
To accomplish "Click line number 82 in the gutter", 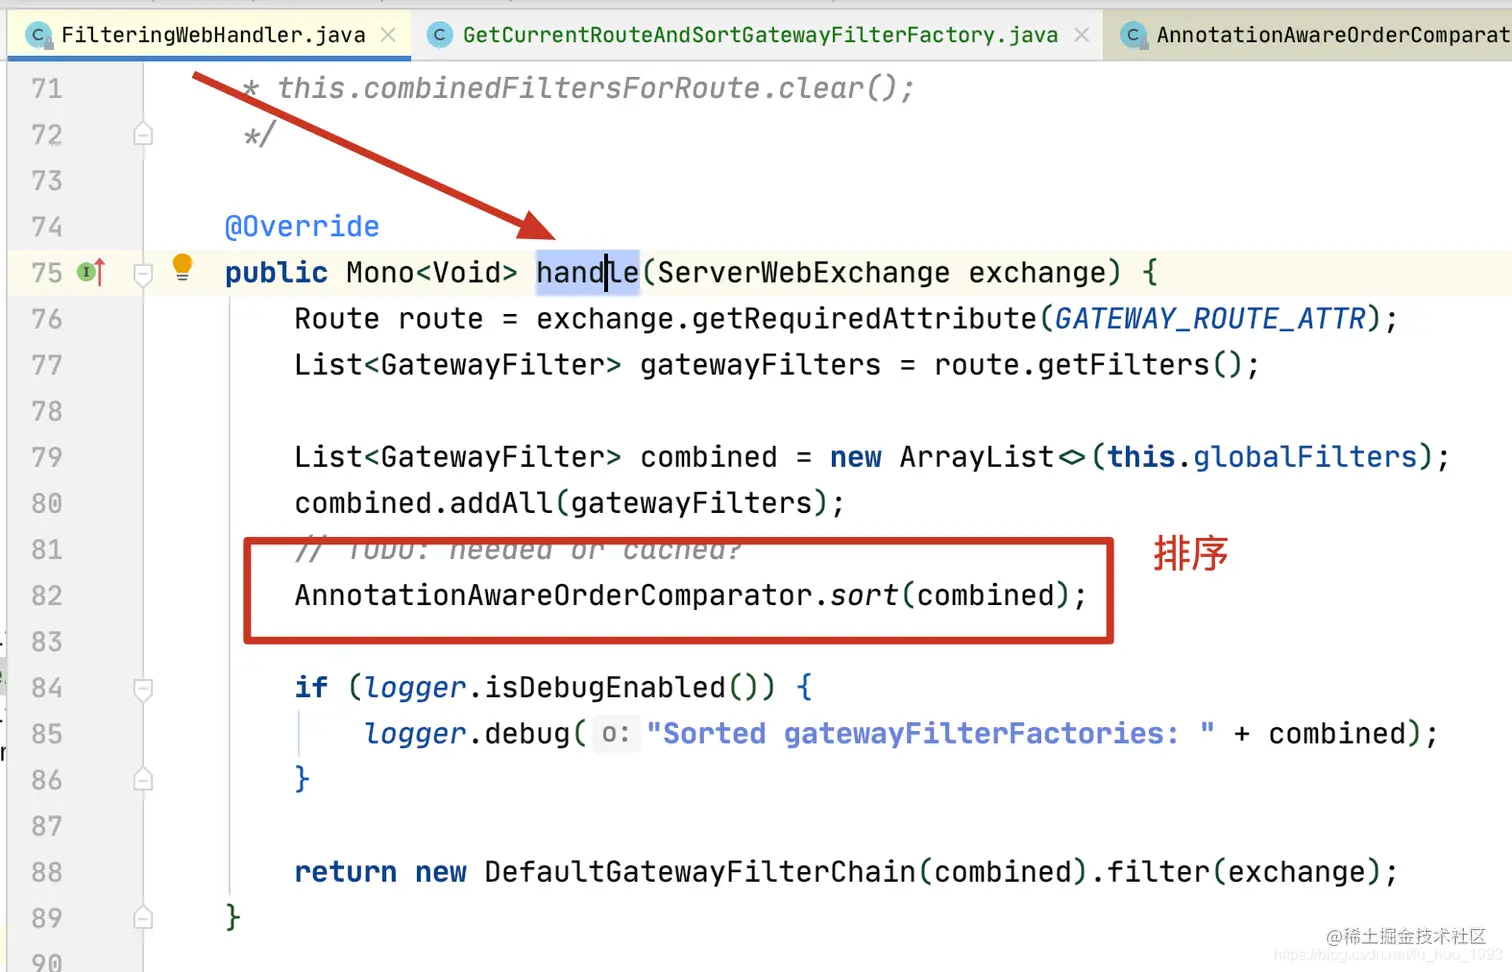I will 47,596.
